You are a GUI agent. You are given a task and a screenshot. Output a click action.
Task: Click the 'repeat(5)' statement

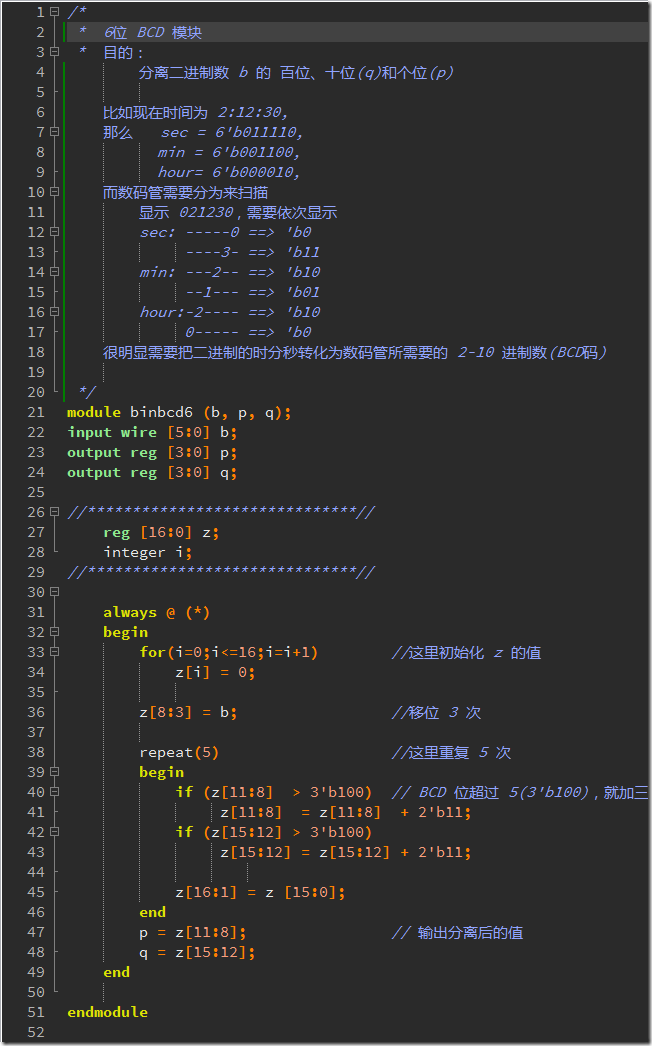[x=179, y=752]
